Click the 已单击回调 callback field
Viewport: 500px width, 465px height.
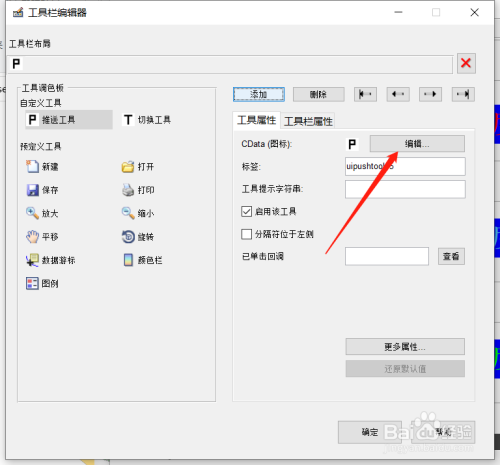point(387,256)
